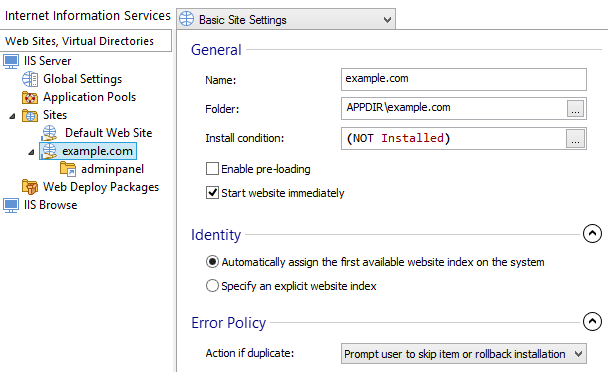Screen dimensions: 608x372
Task: Select automatically assign website index option
Action: click(x=212, y=262)
